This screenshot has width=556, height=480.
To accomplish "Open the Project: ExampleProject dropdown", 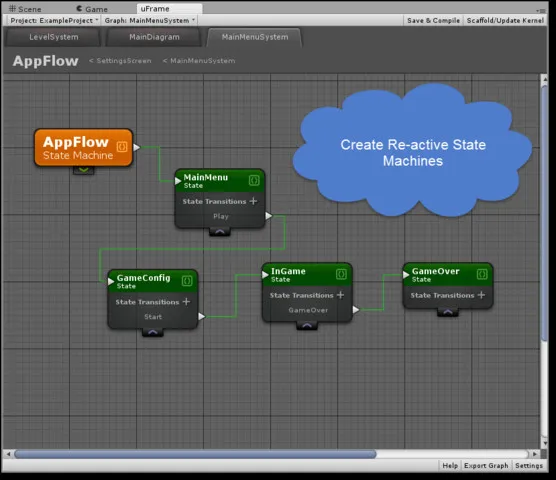I will click(54, 20).
